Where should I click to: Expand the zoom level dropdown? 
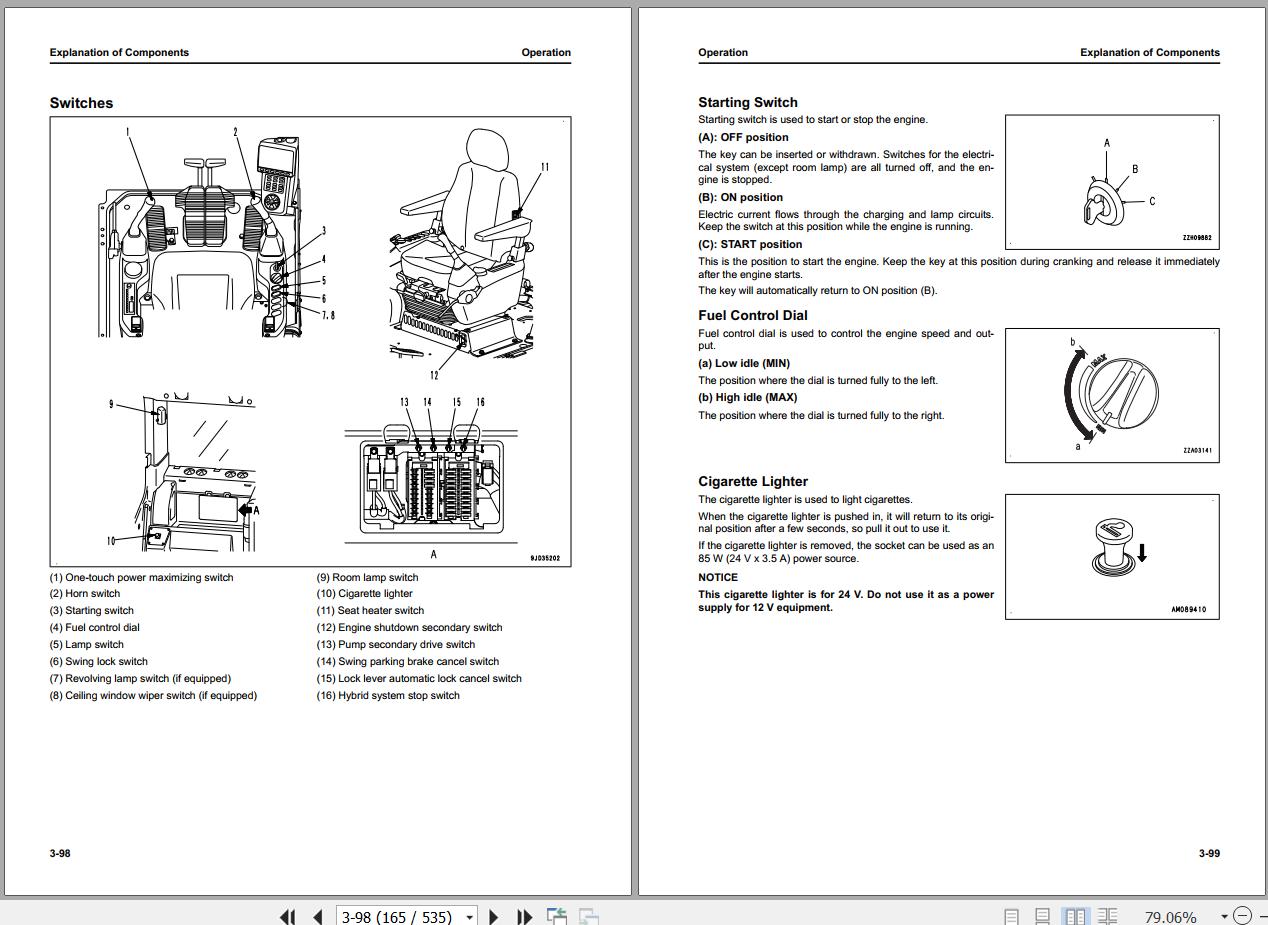[1224, 916]
